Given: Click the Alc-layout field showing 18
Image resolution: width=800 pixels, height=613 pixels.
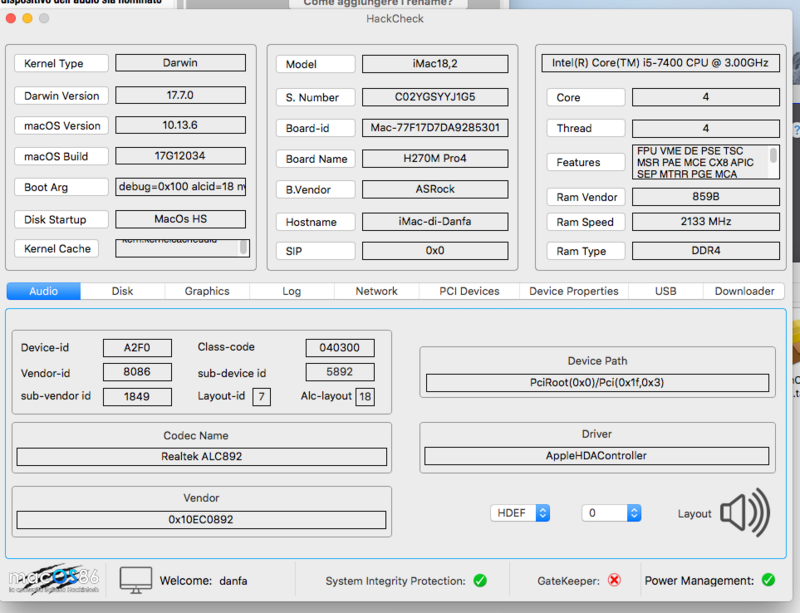Looking at the screenshot, I should pyautogui.click(x=365, y=397).
